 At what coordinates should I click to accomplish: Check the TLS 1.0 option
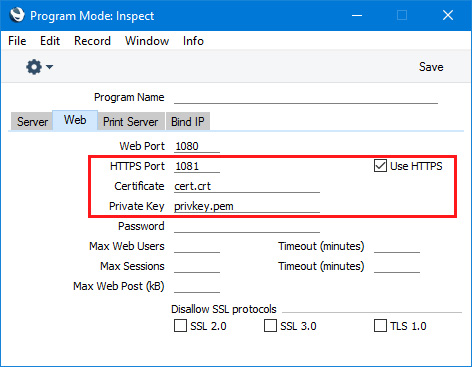pos(380,326)
